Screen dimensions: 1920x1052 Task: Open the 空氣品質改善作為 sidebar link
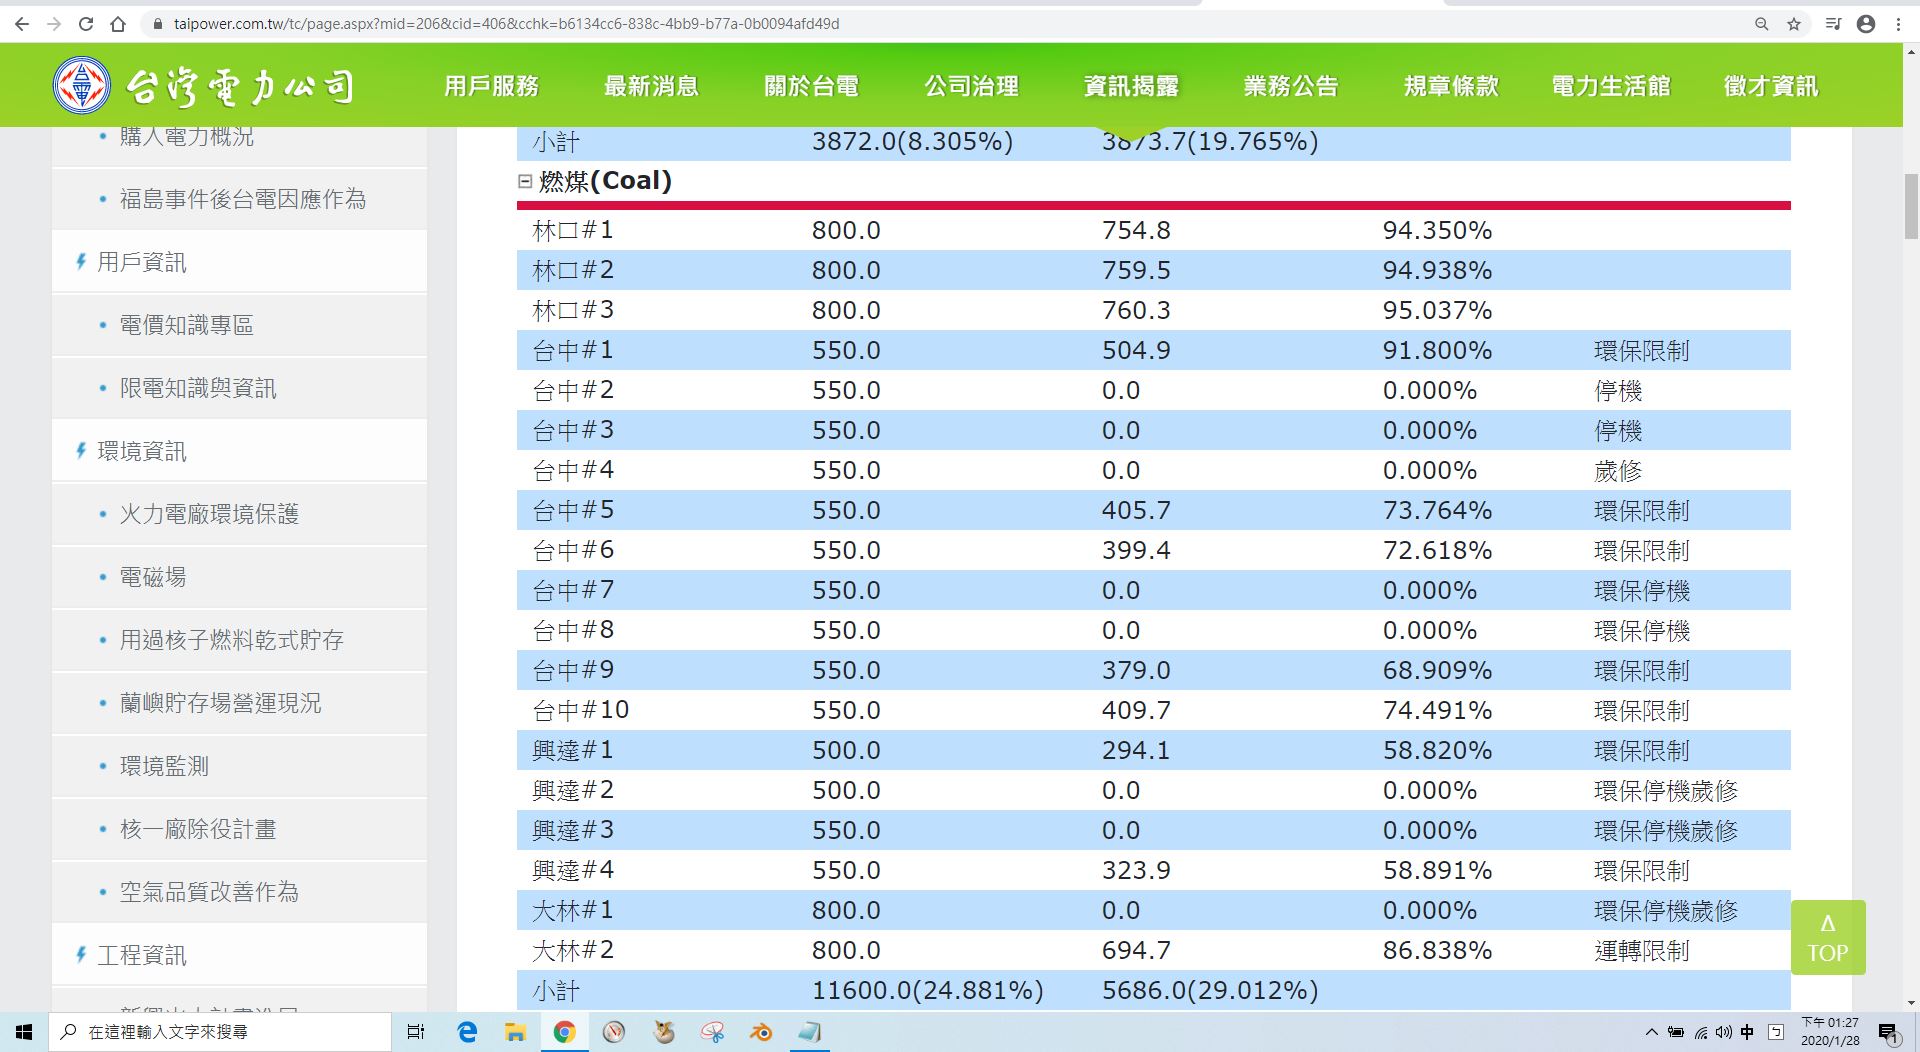[x=209, y=892]
